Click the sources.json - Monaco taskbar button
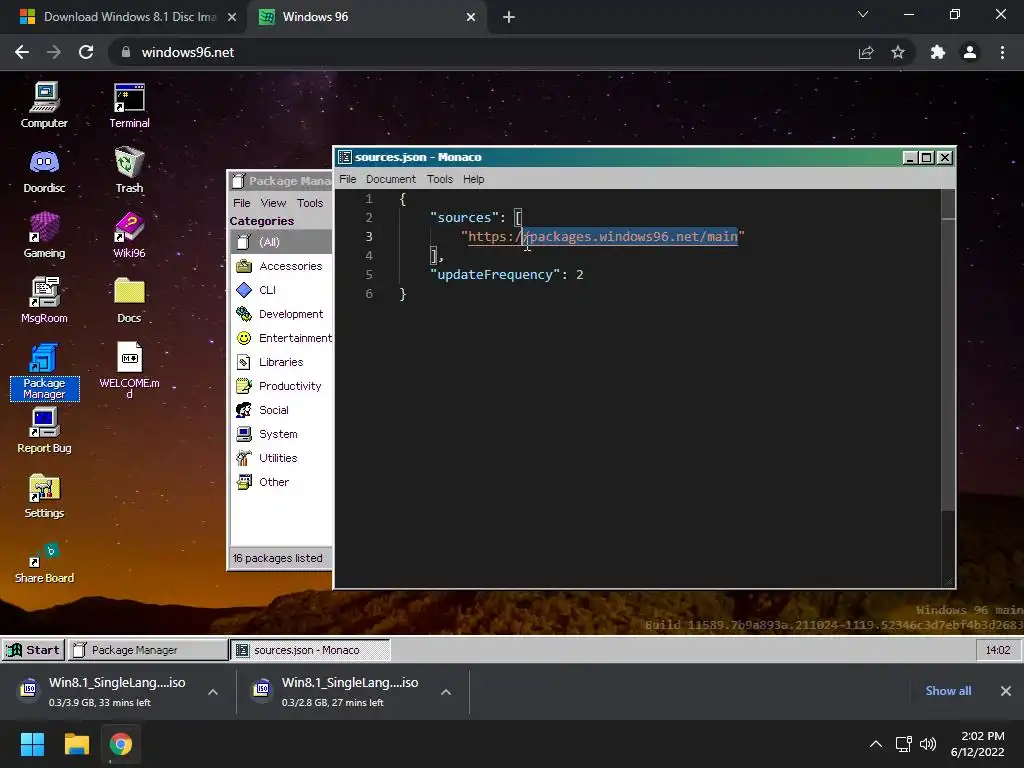Image resolution: width=1024 pixels, height=768 pixels. tap(310, 650)
